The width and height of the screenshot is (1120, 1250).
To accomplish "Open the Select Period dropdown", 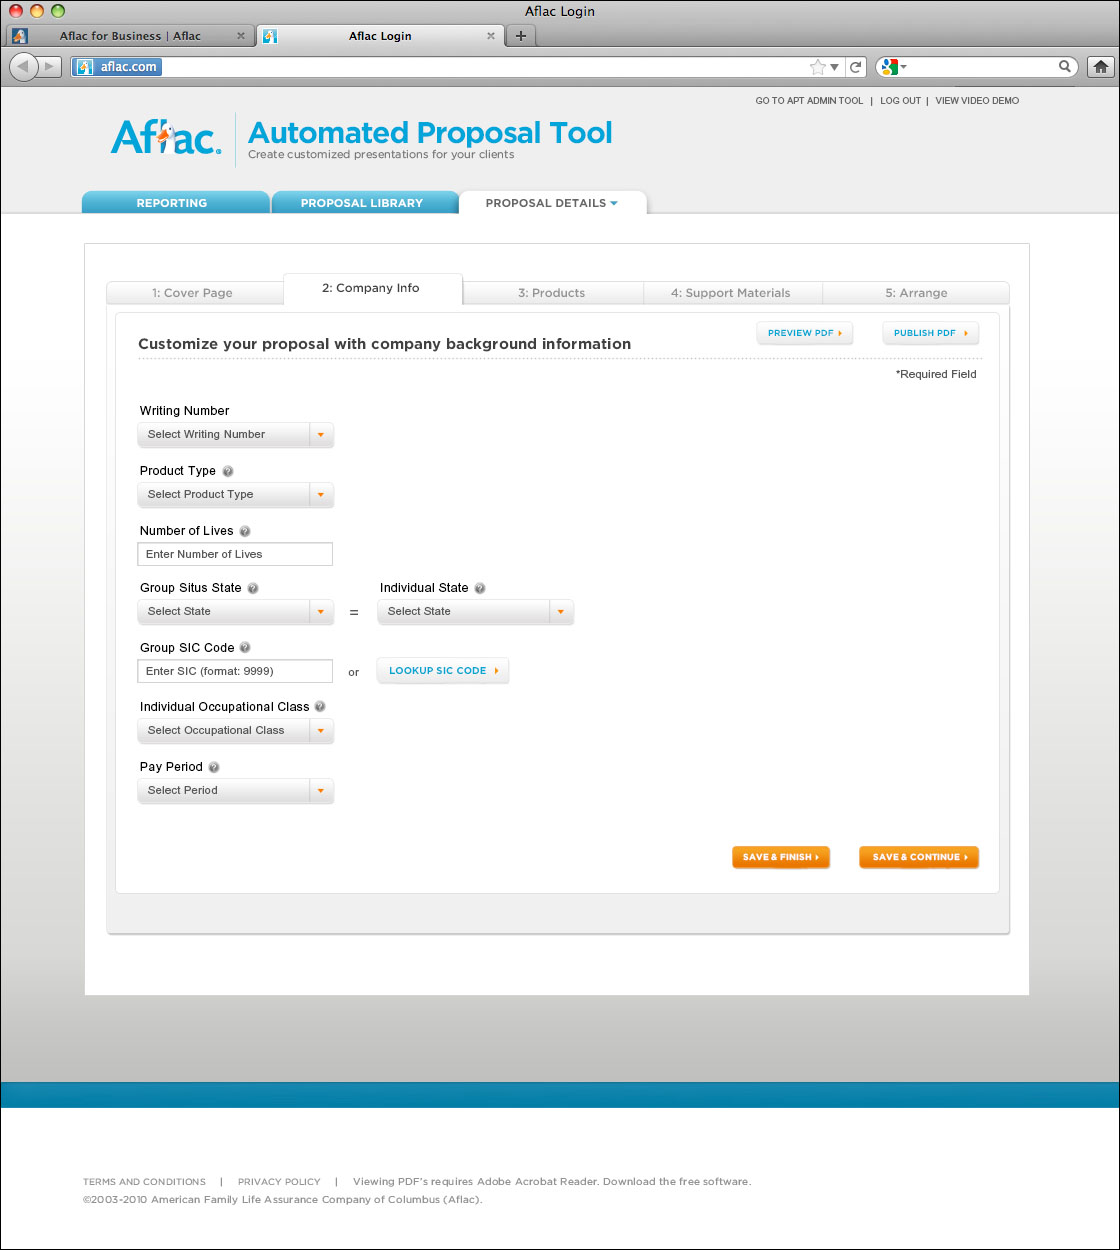I will click(236, 791).
